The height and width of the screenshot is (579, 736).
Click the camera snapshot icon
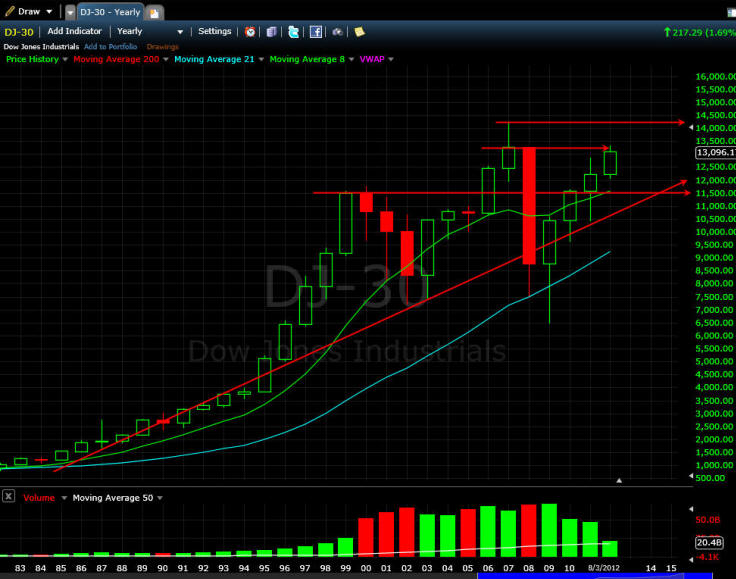(337, 32)
